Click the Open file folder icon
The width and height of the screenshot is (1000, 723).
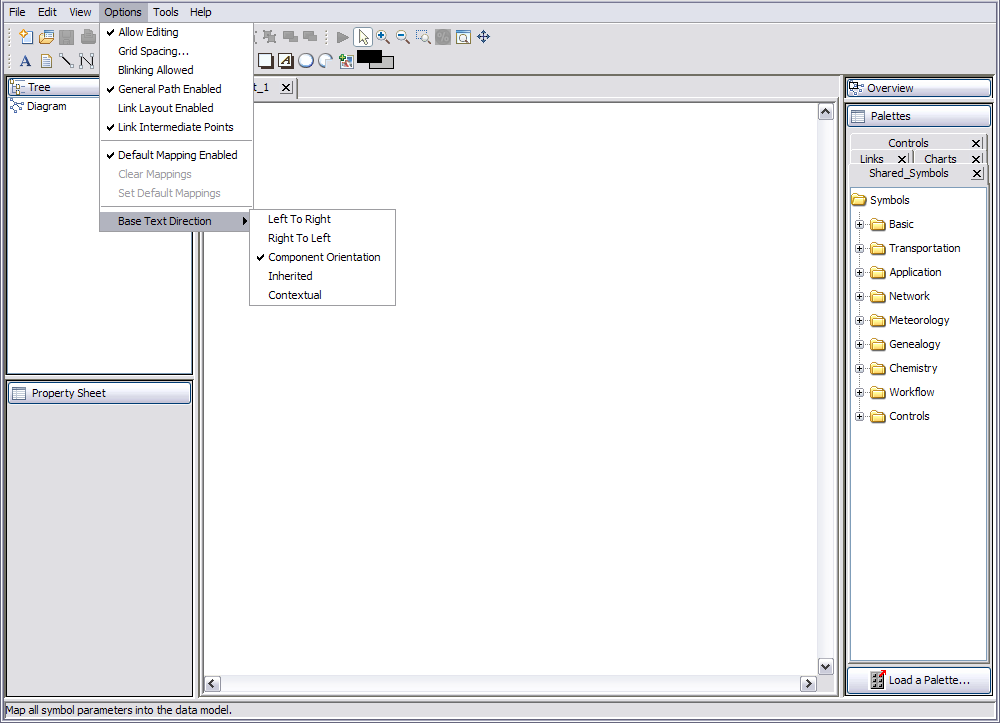pos(46,37)
